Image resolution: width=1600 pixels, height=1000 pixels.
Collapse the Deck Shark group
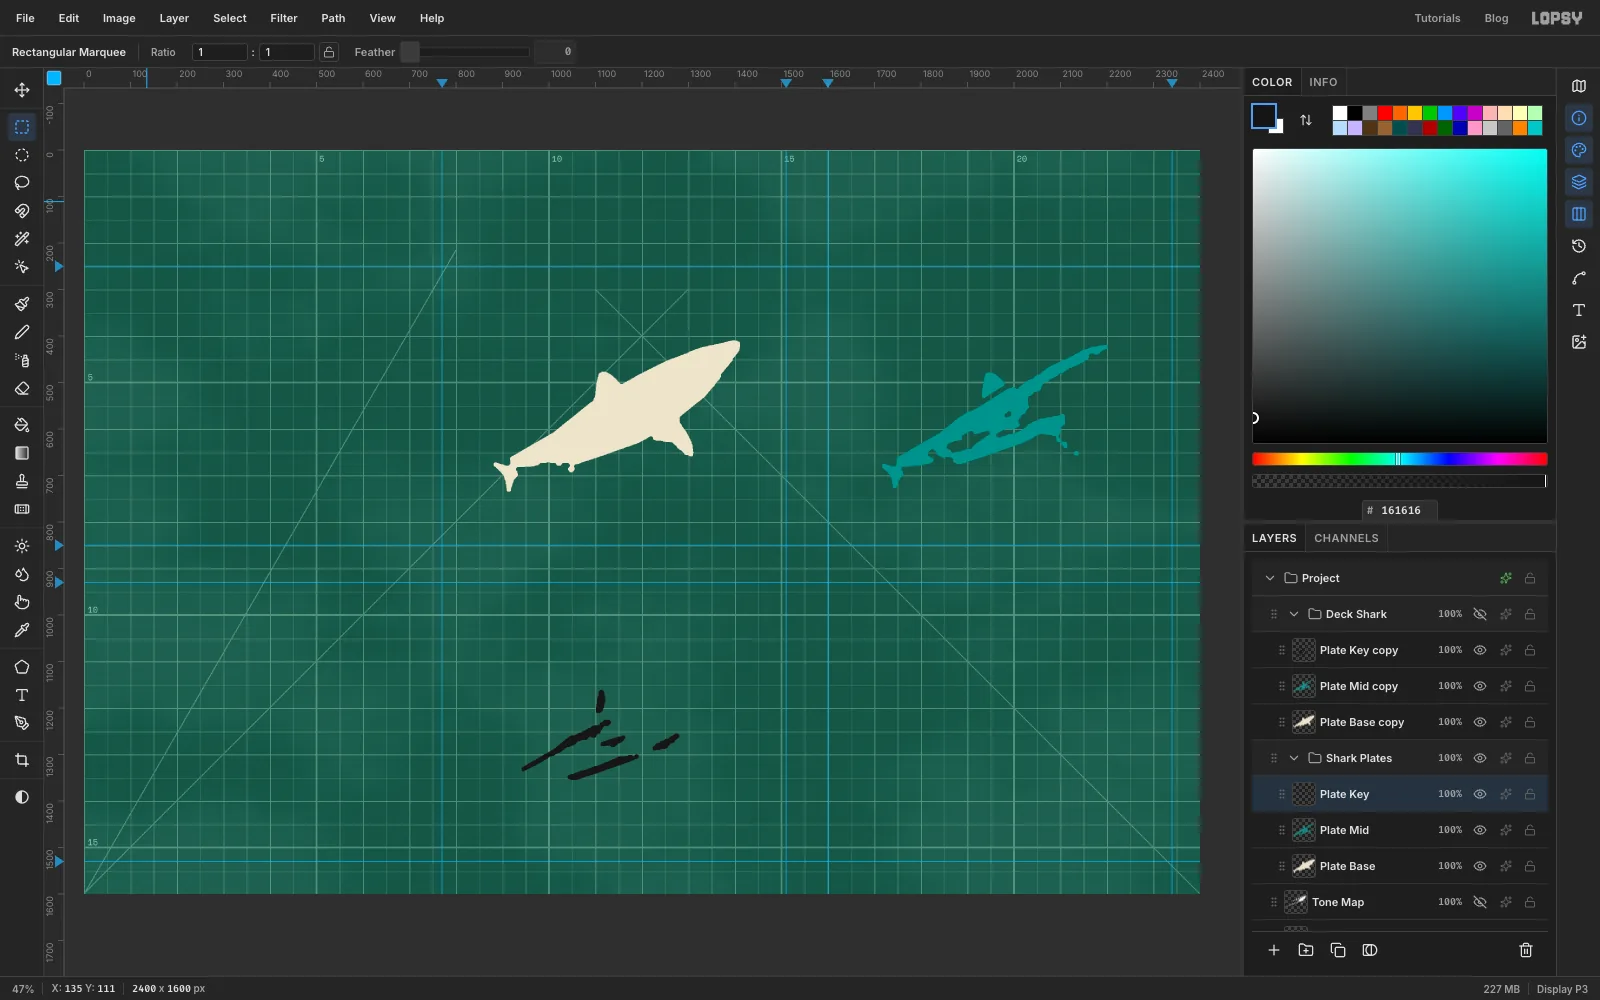click(1294, 614)
